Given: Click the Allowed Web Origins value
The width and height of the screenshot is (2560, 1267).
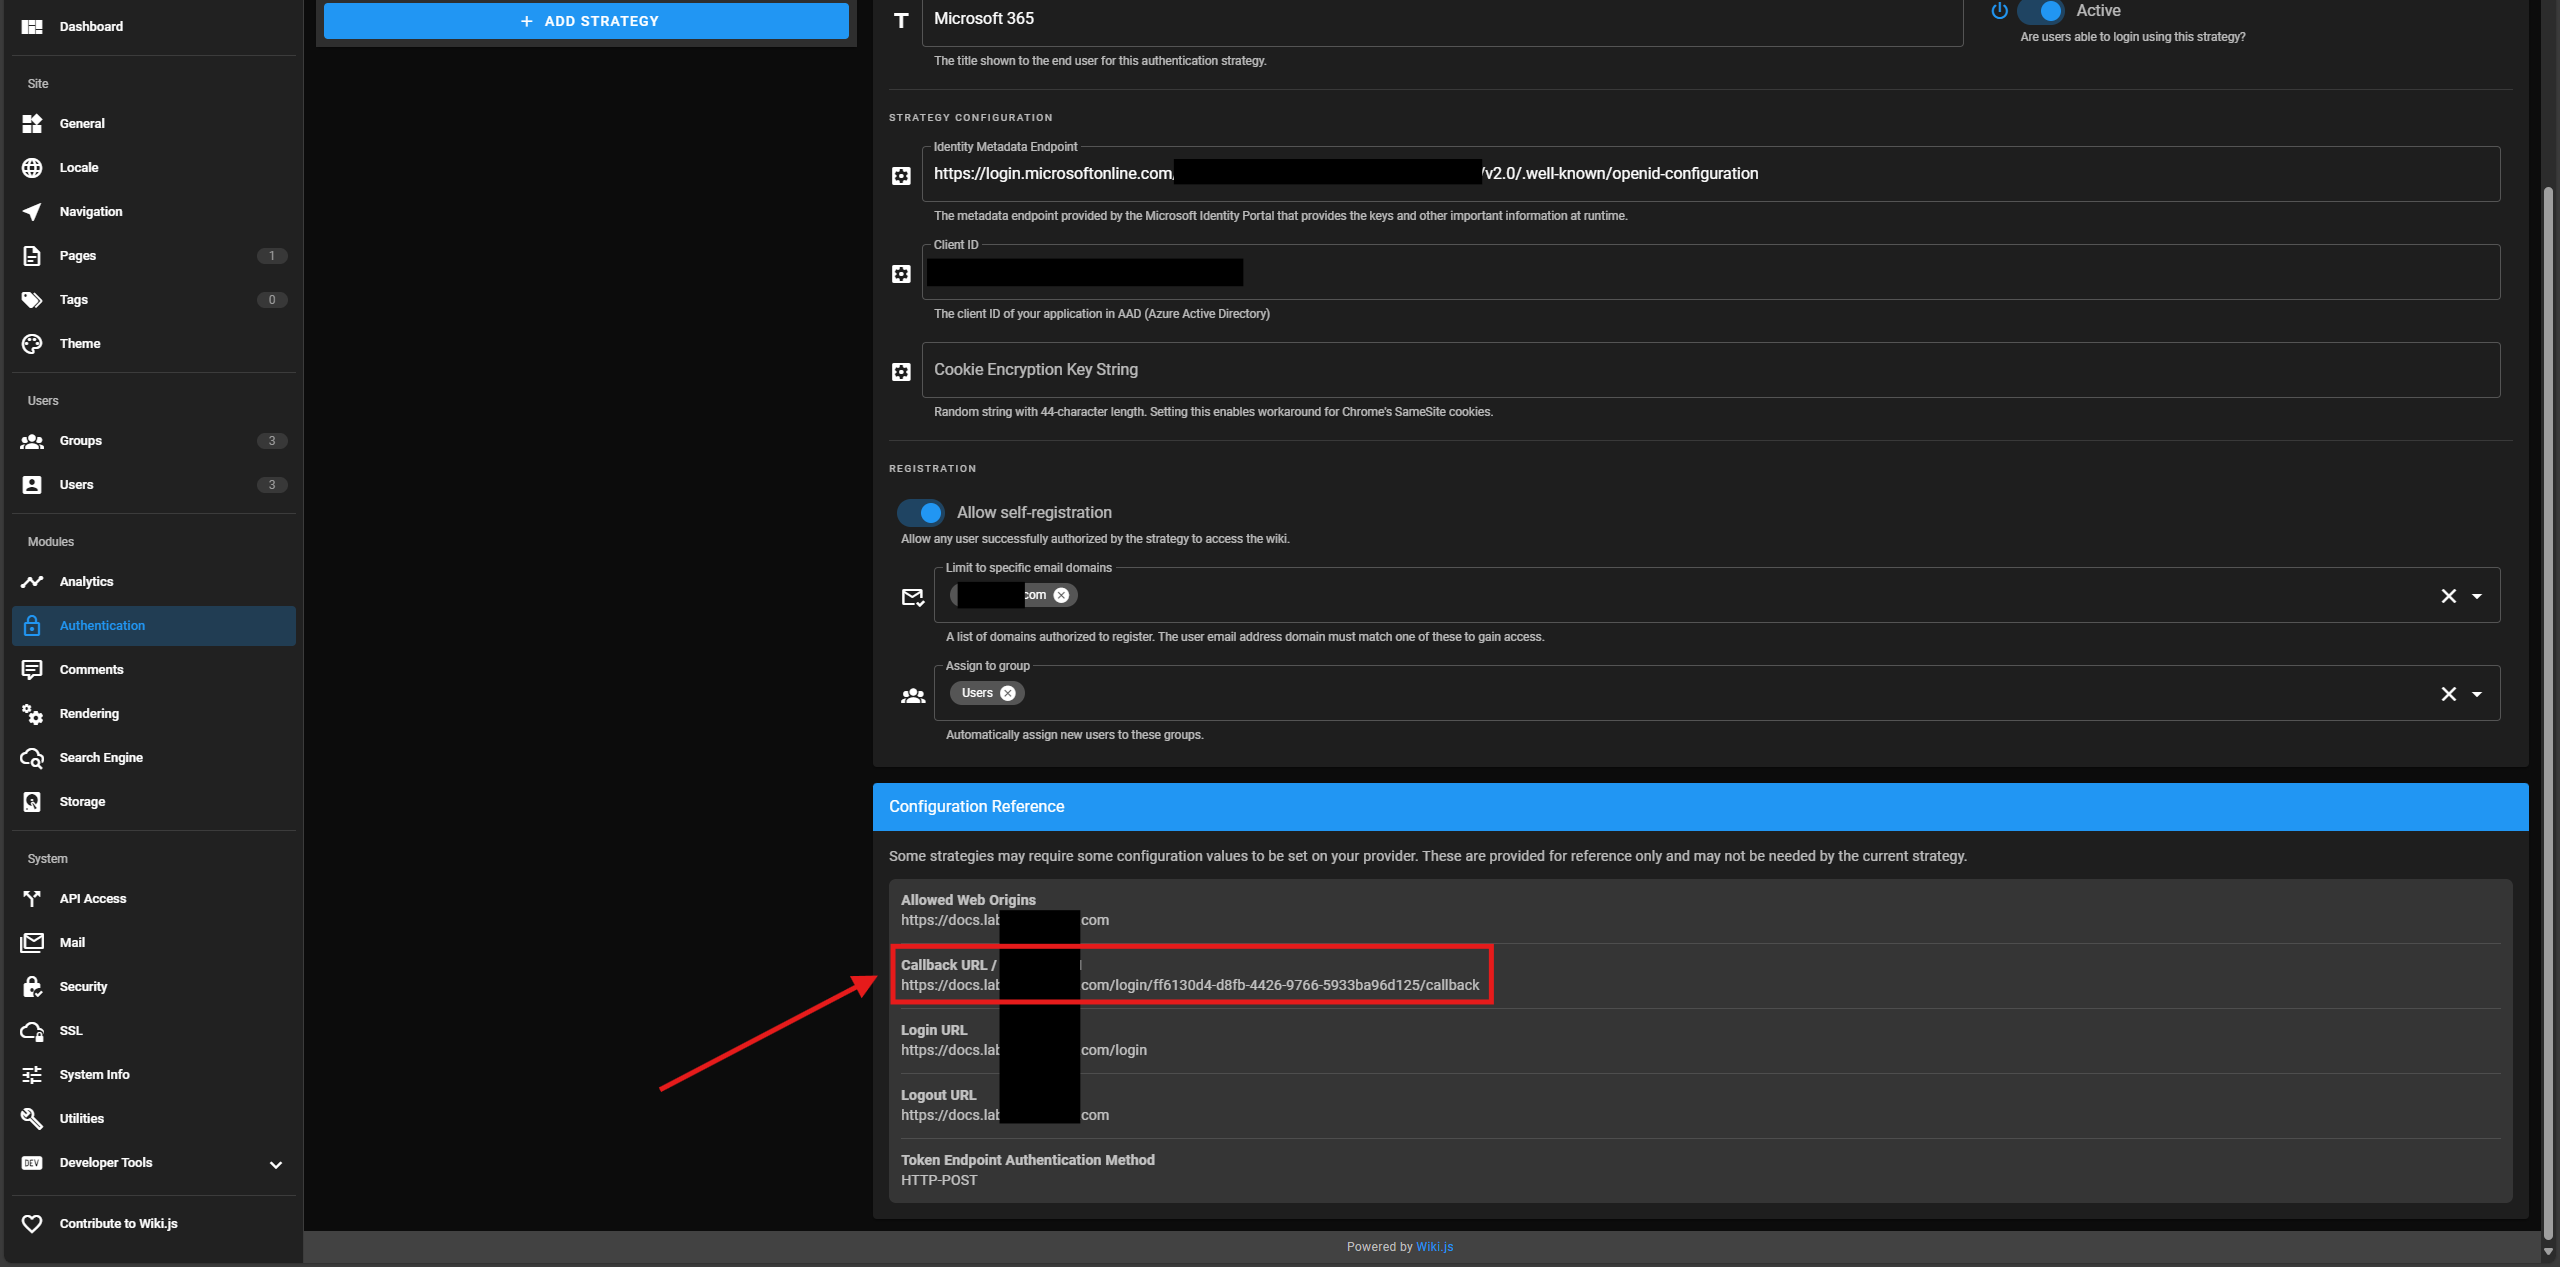Looking at the screenshot, I should [x=1005, y=921].
